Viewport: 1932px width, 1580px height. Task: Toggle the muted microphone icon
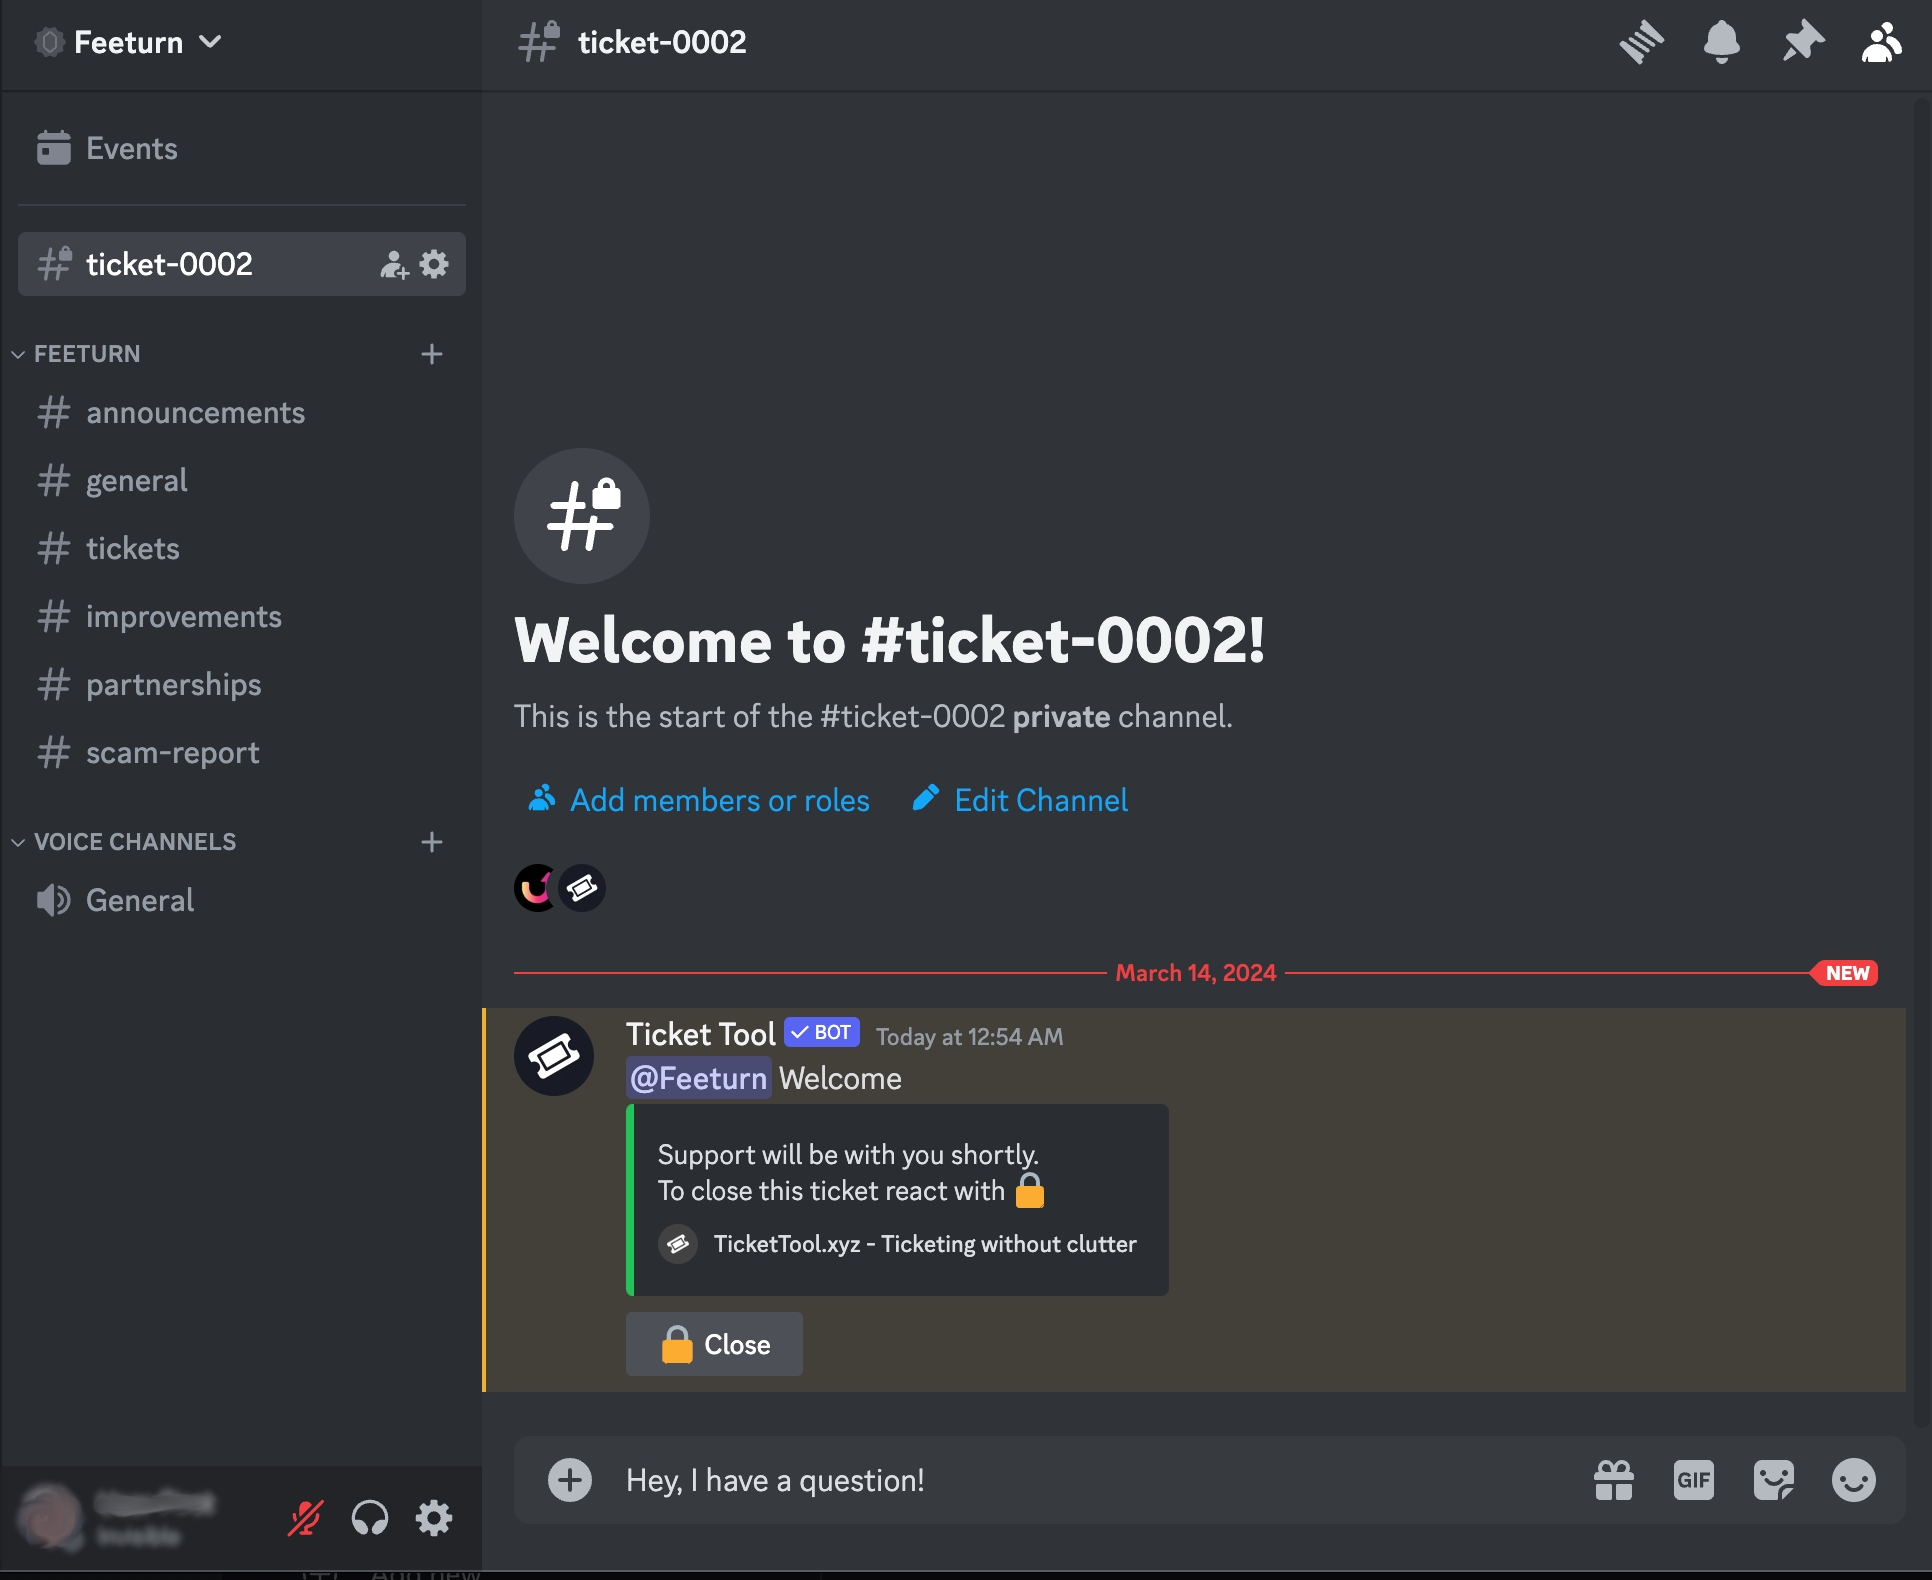(305, 1518)
